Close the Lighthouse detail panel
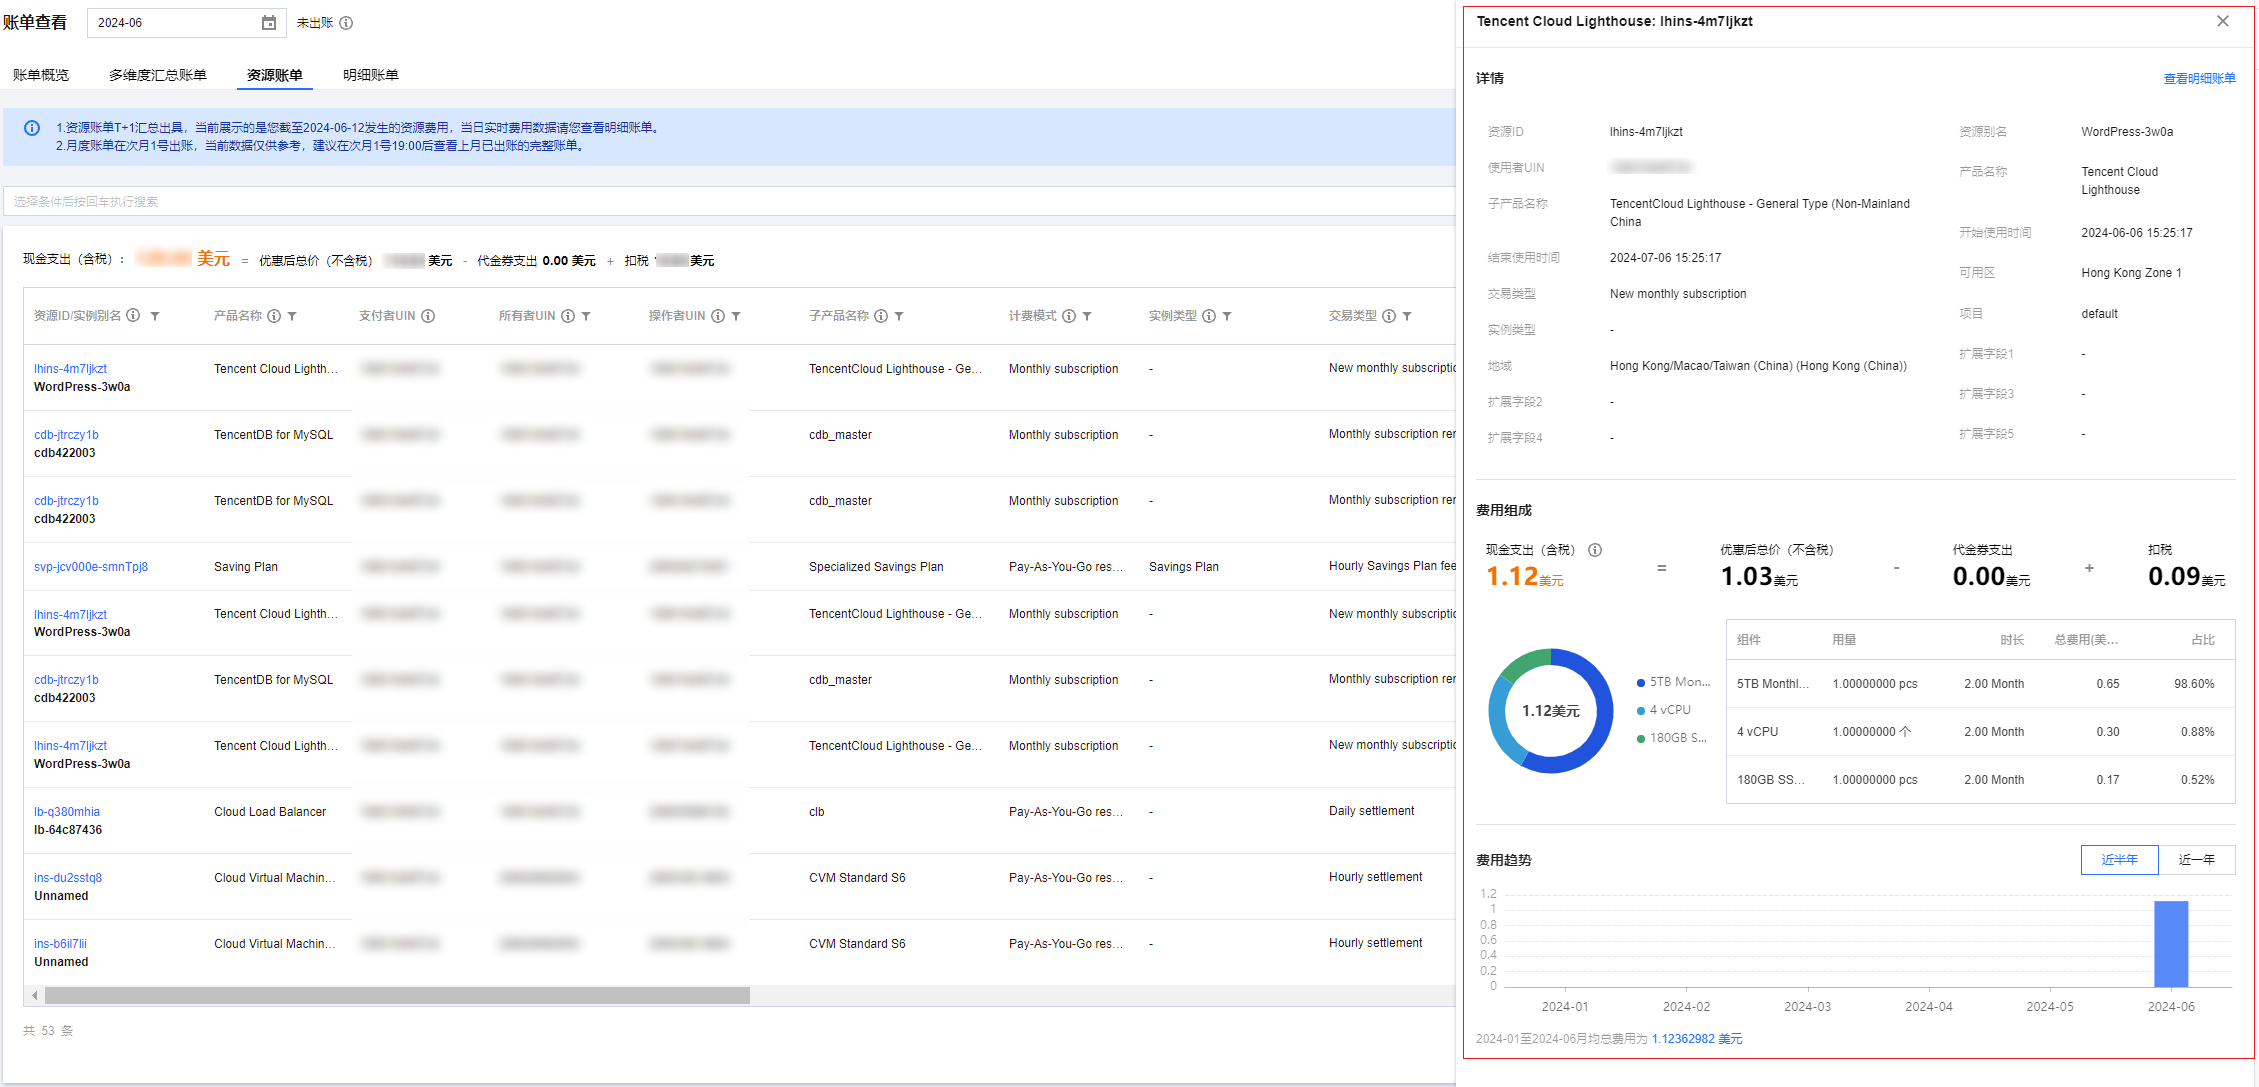Image resolution: width=2259 pixels, height=1087 pixels. pyautogui.click(x=2222, y=21)
